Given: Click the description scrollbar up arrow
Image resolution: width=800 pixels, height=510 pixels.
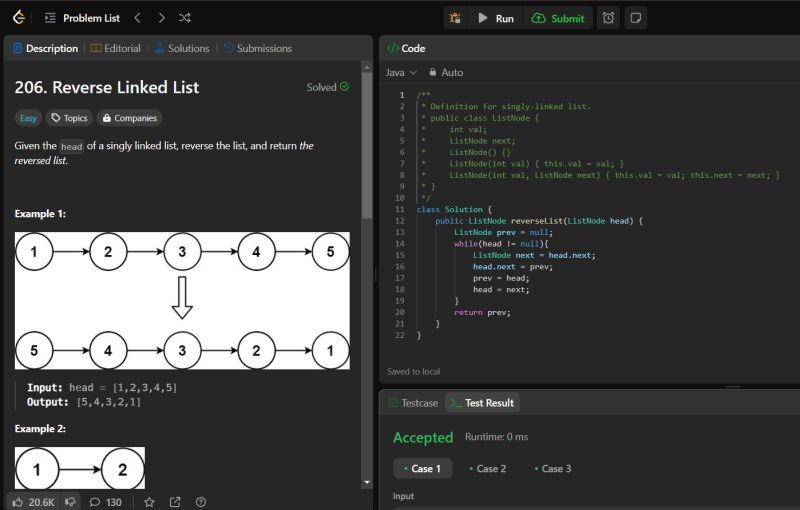Looking at the screenshot, I should click(367, 67).
